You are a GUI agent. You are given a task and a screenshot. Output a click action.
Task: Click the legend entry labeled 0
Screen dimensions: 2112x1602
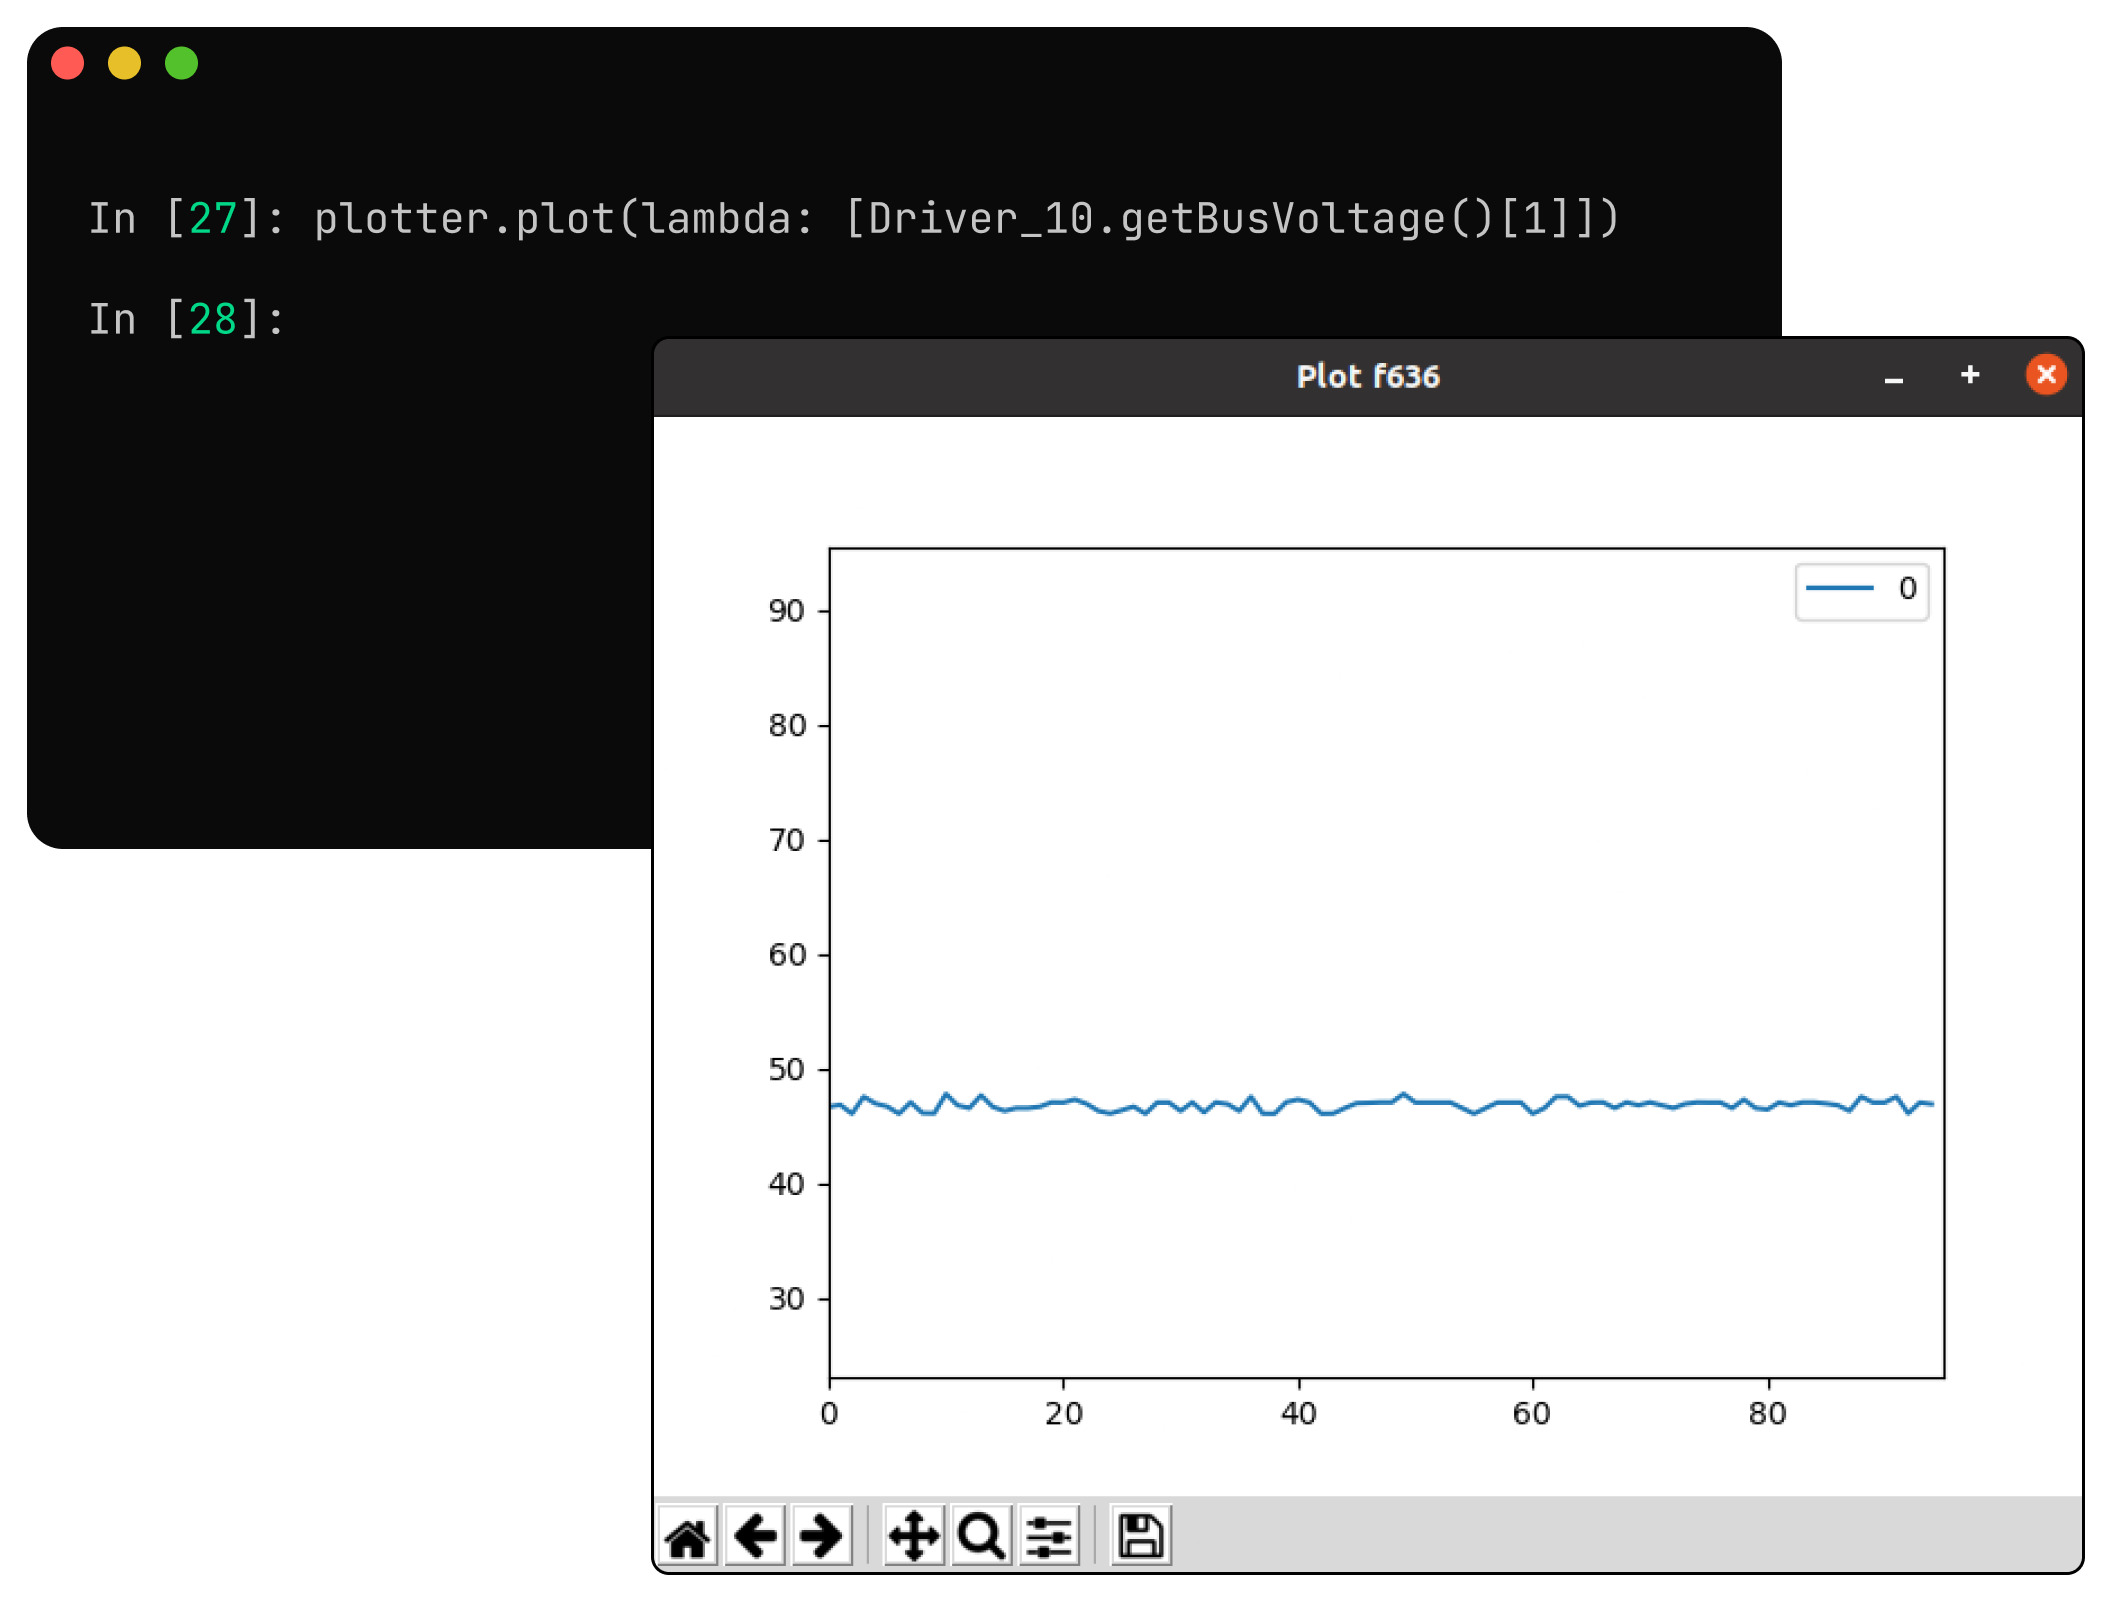click(1907, 589)
